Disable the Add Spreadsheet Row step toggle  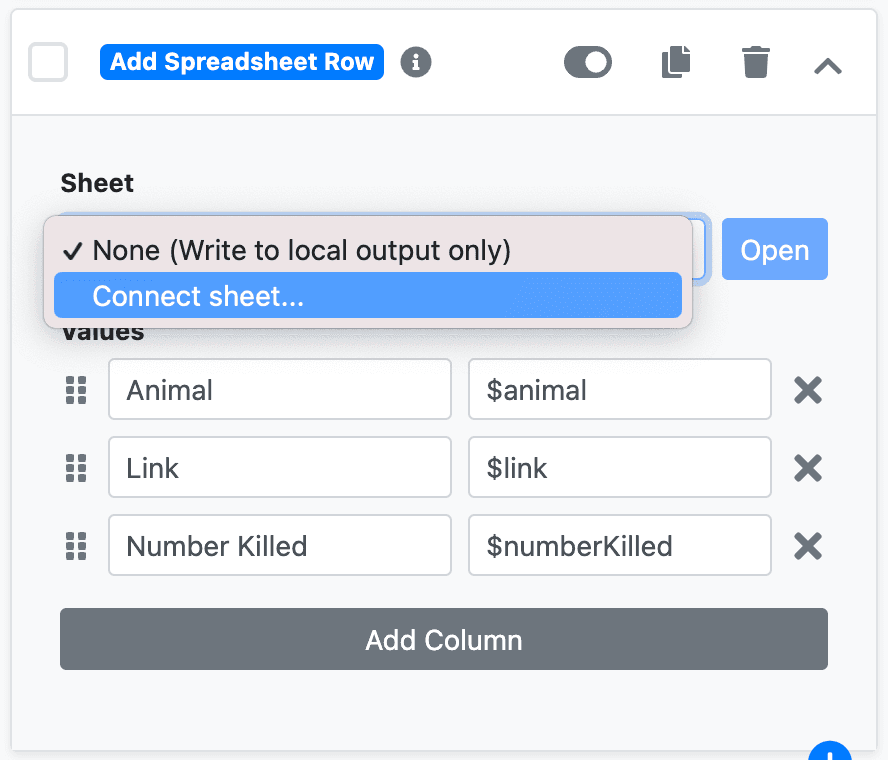click(588, 62)
